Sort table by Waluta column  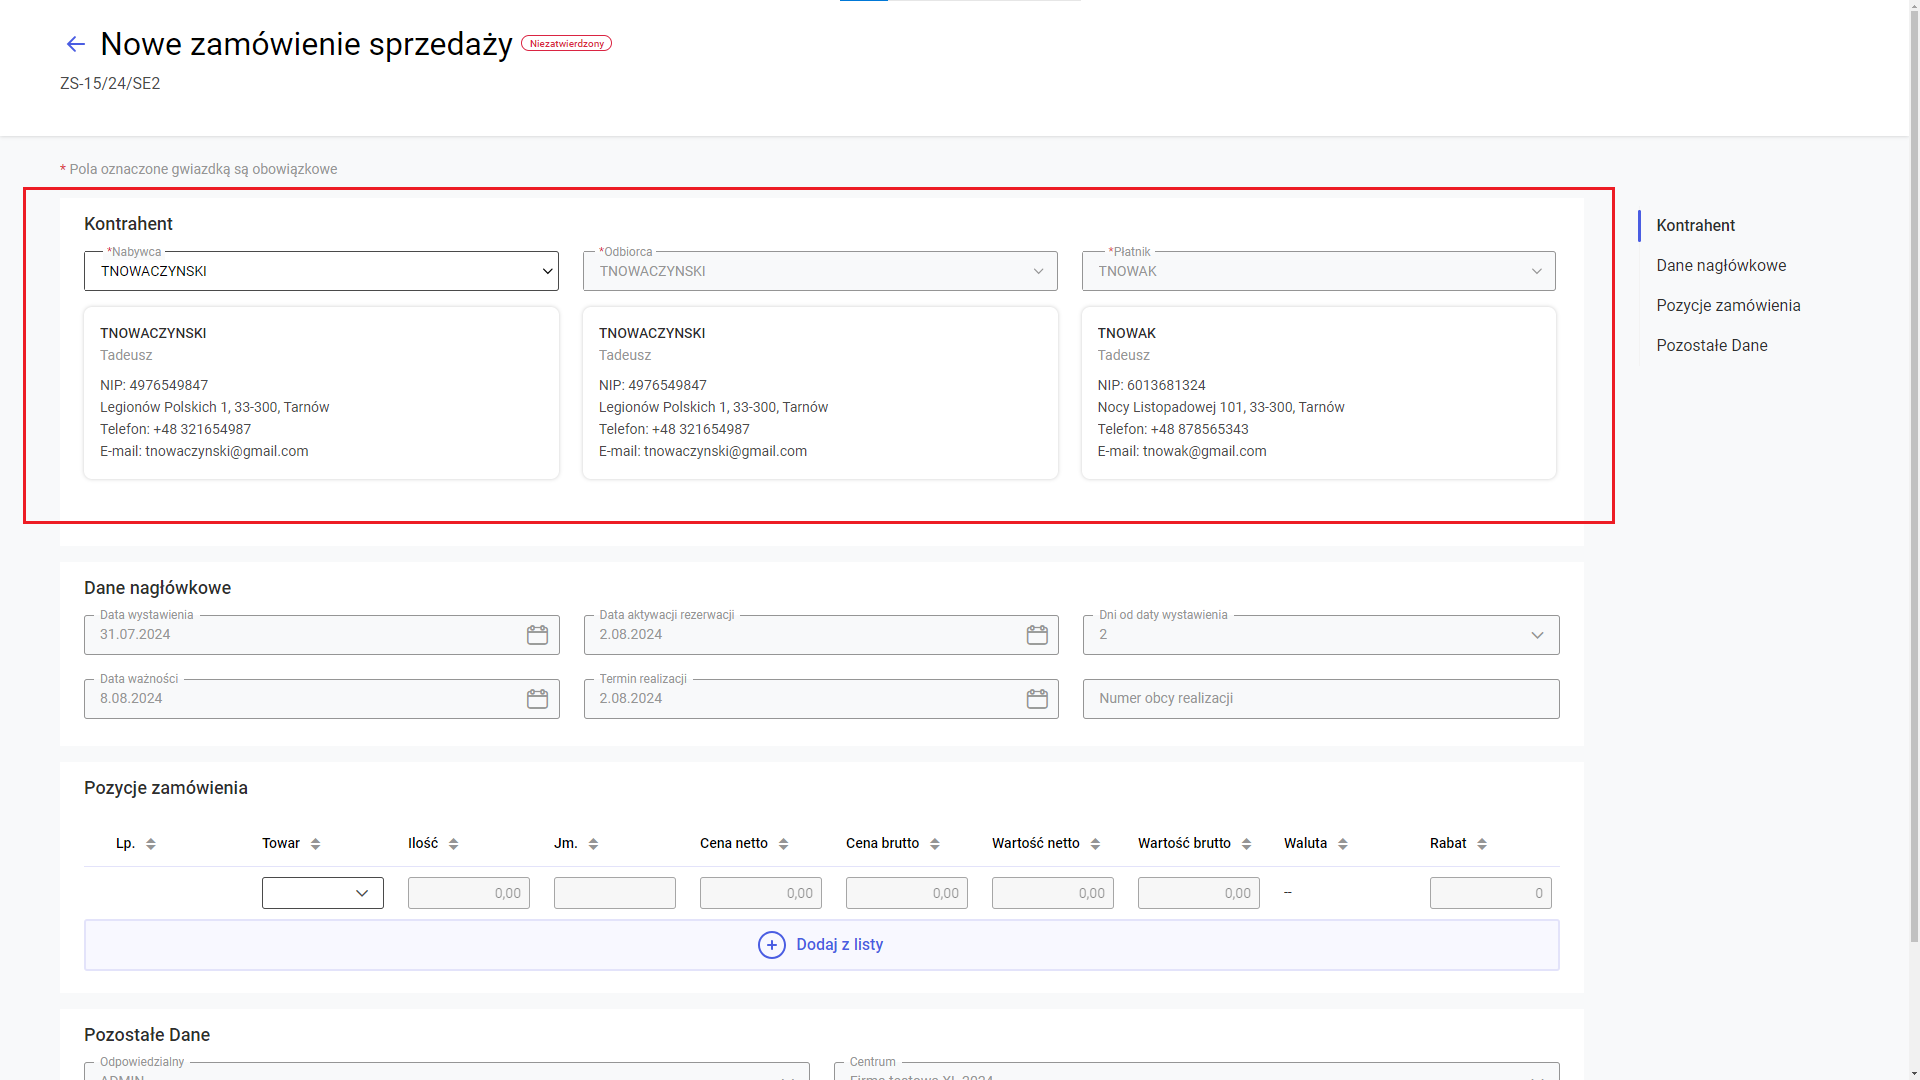coord(1342,844)
